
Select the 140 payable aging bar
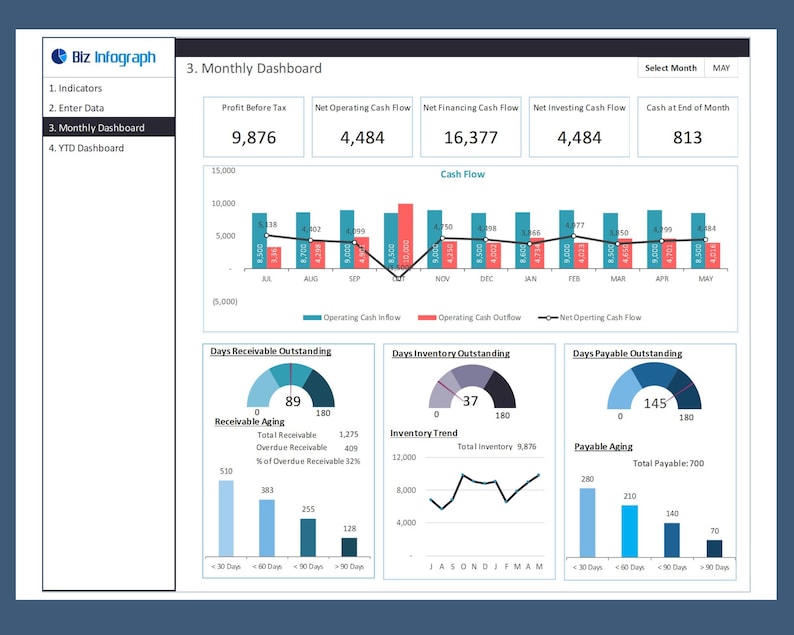coord(672,540)
